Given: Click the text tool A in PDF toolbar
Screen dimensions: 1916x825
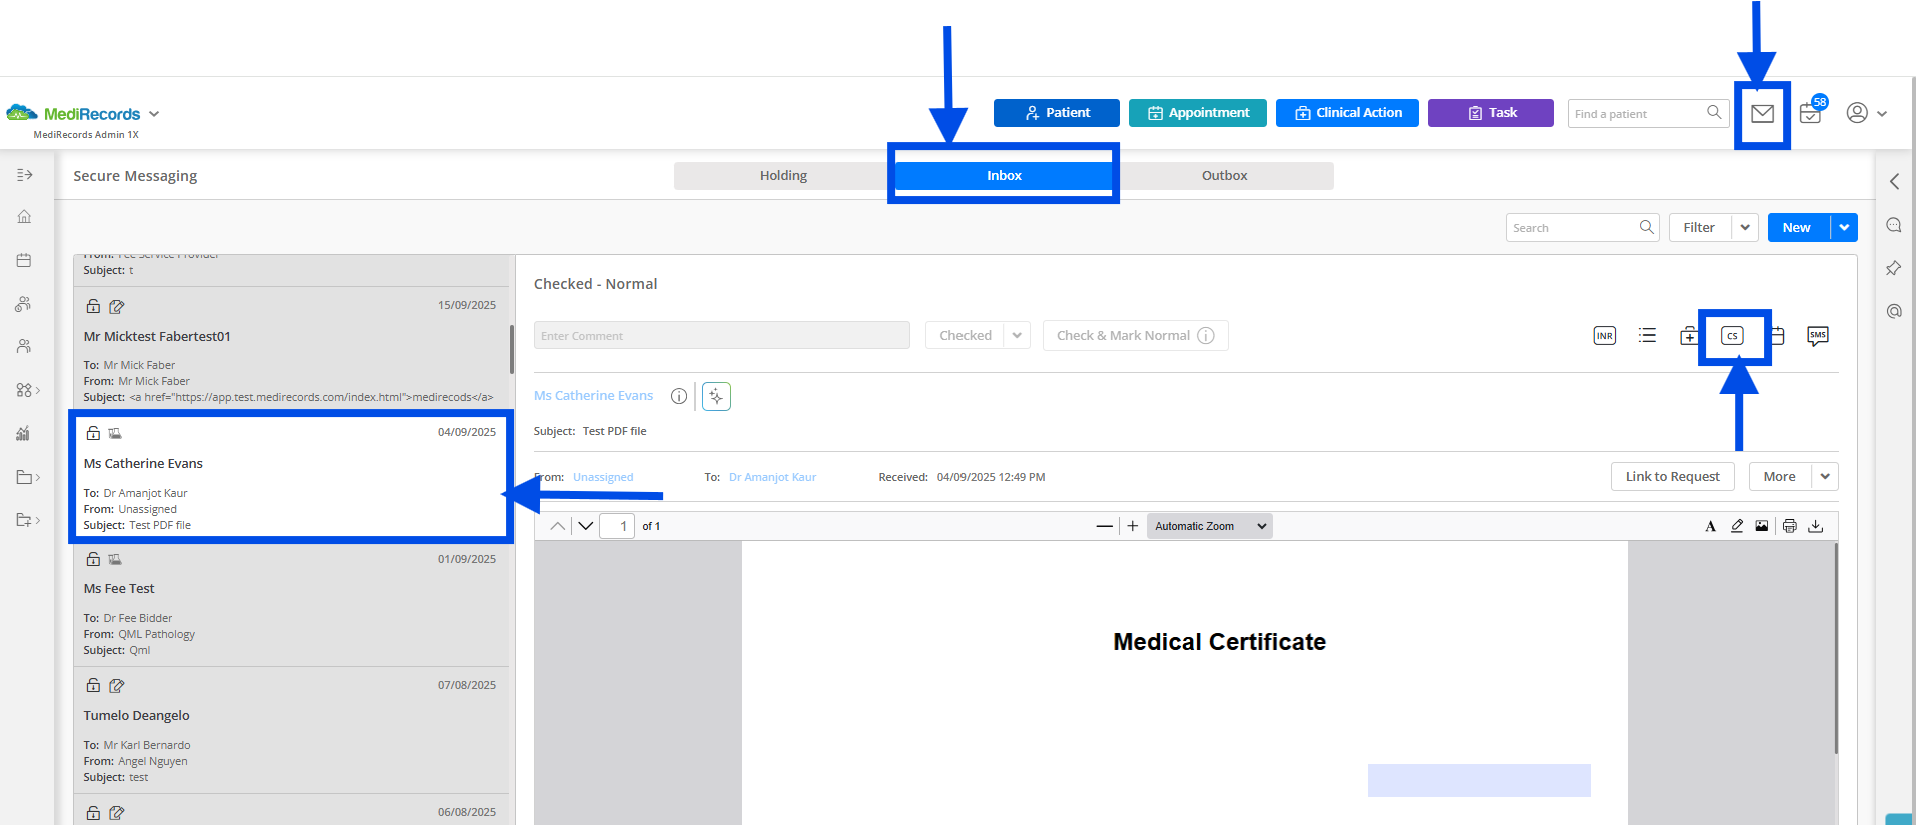Looking at the screenshot, I should click(x=1710, y=526).
